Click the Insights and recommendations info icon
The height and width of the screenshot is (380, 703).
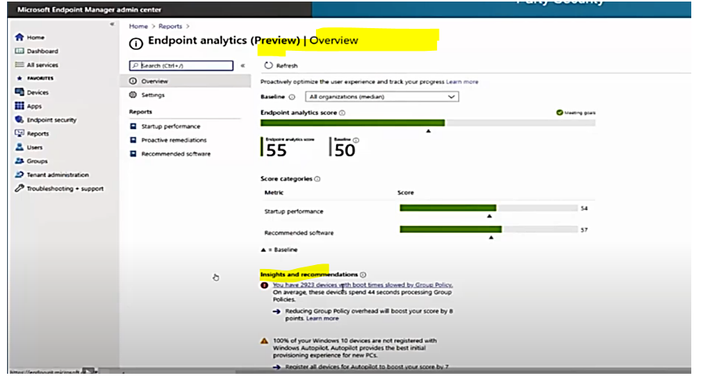click(363, 275)
